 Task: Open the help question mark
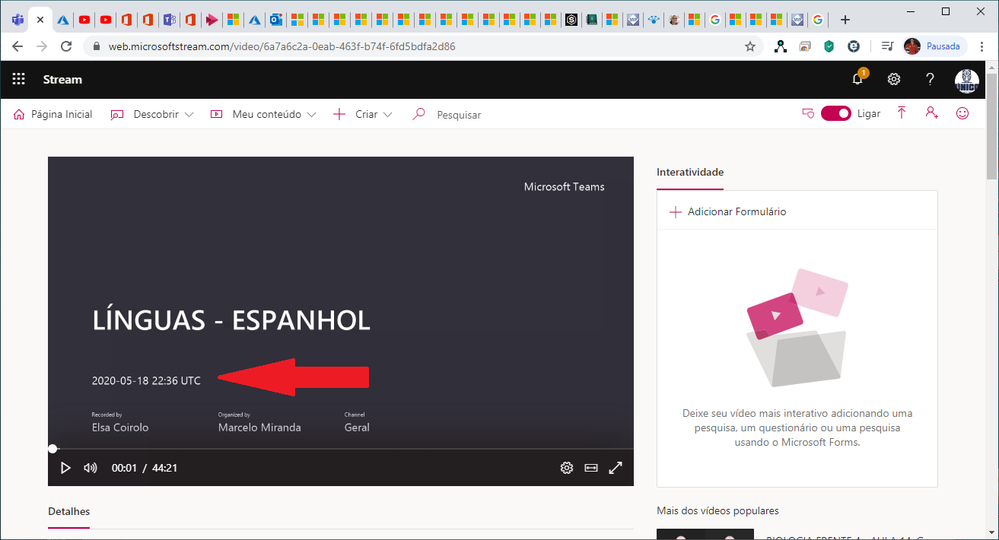tap(930, 79)
